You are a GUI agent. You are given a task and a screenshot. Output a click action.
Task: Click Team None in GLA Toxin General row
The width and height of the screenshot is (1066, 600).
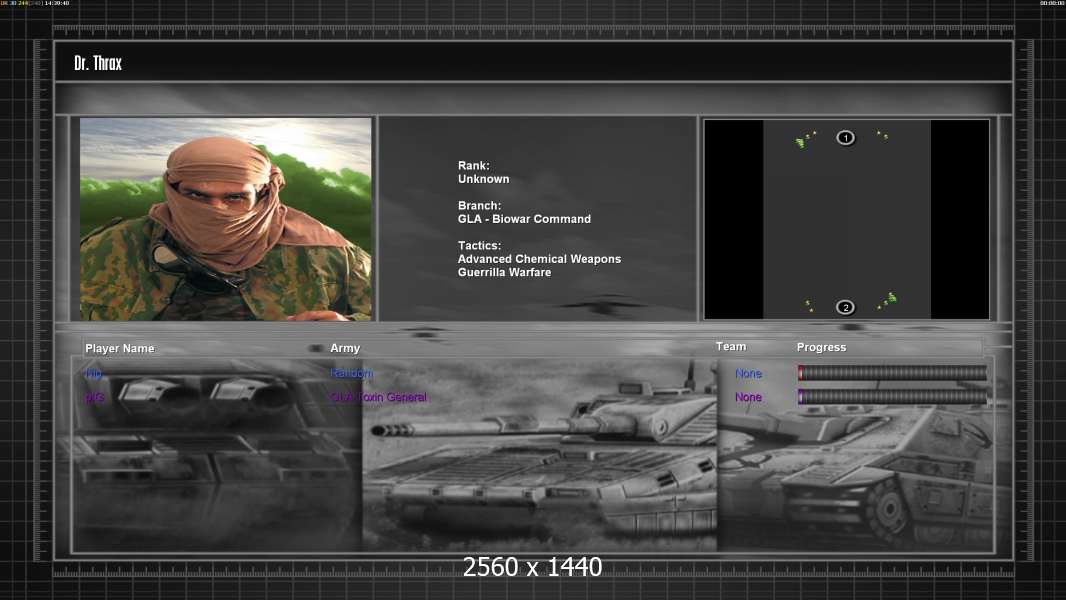coord(748,397)
